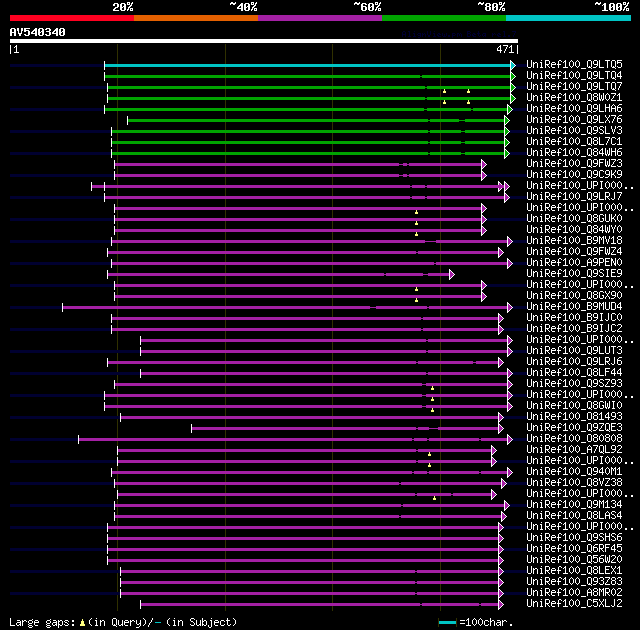
Task: Select the UniRef100_B9IJC2 label
Action: (x=574, y=329)
